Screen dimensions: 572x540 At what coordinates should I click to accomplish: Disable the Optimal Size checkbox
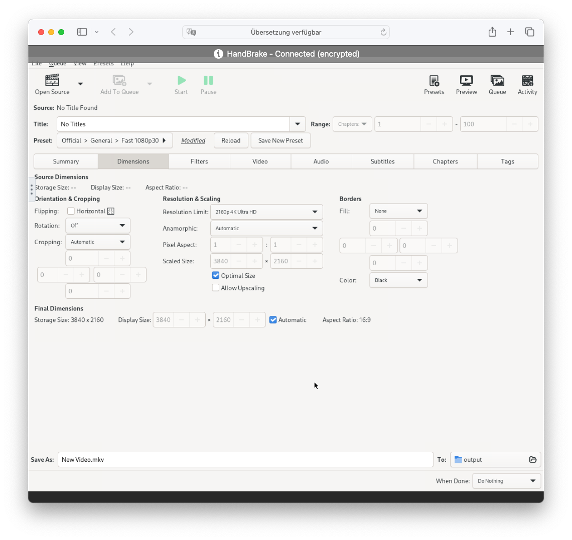coord(215,275)
